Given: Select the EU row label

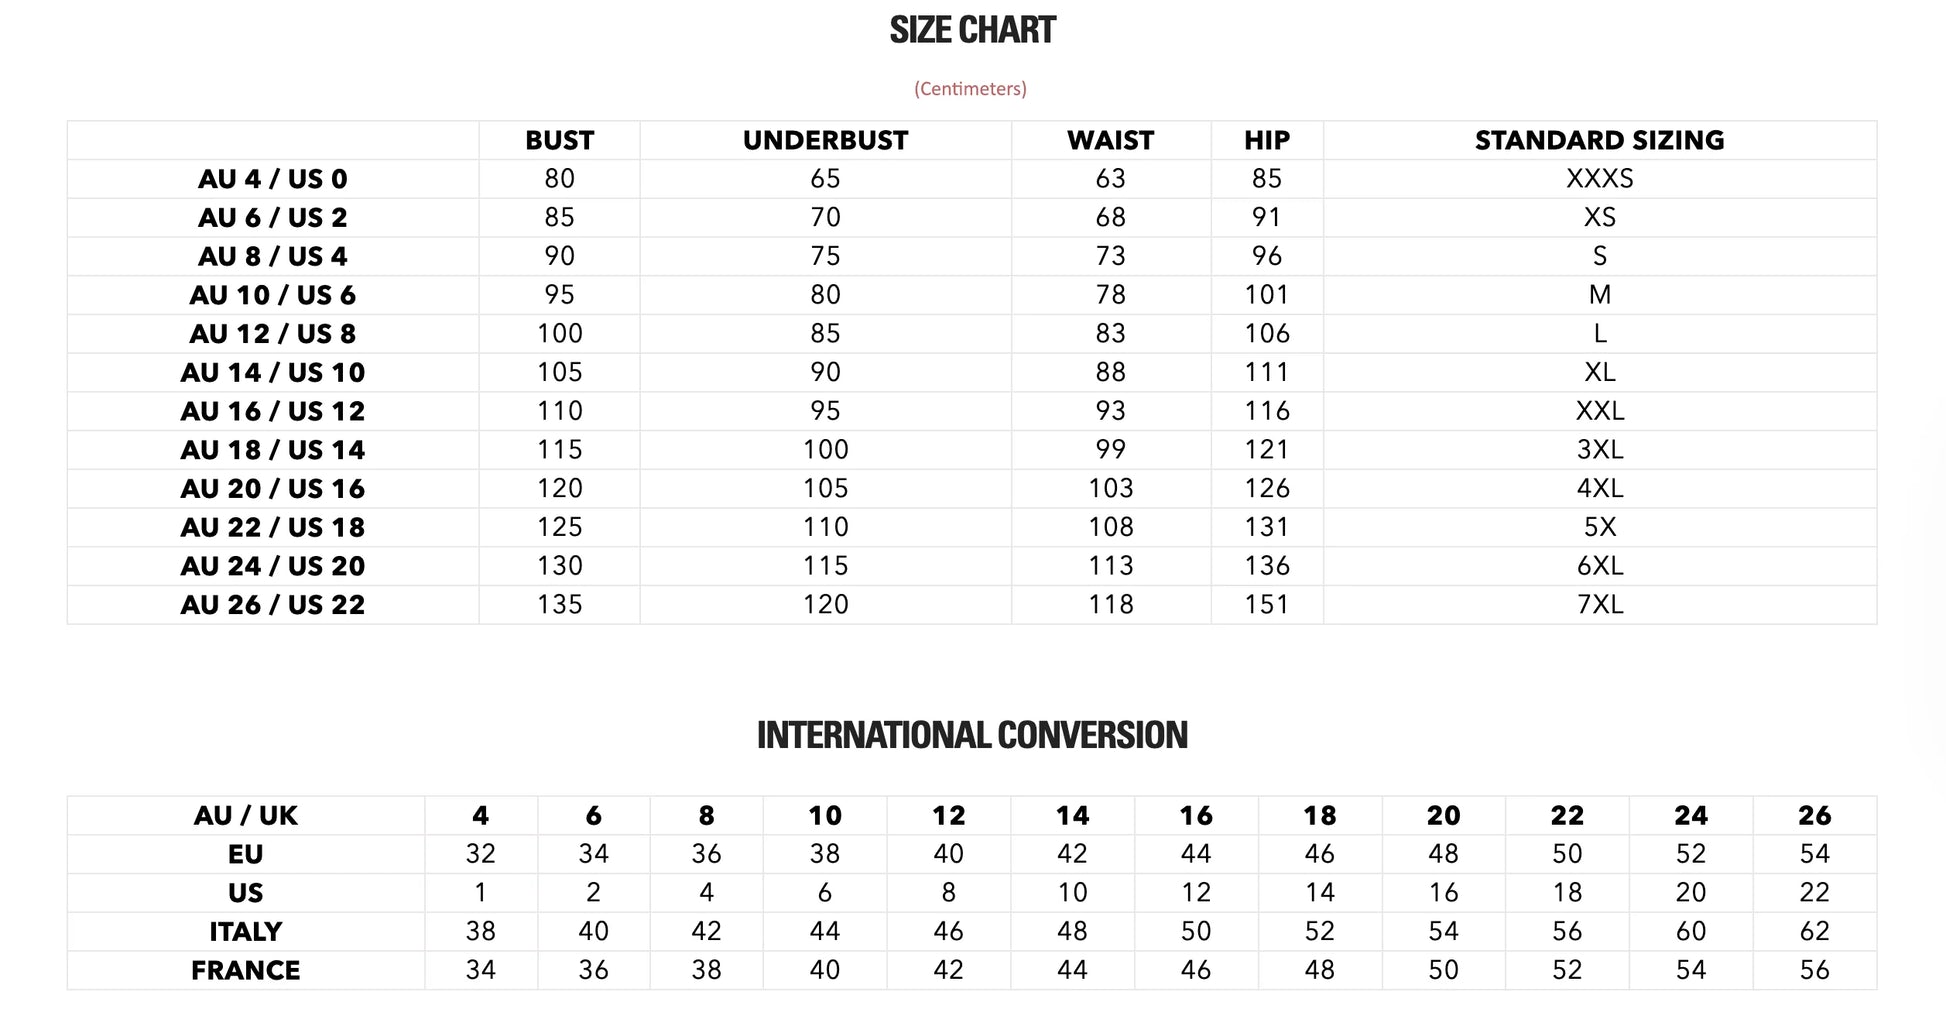Looking at the screenshot, I should click(x=245, y=855).
